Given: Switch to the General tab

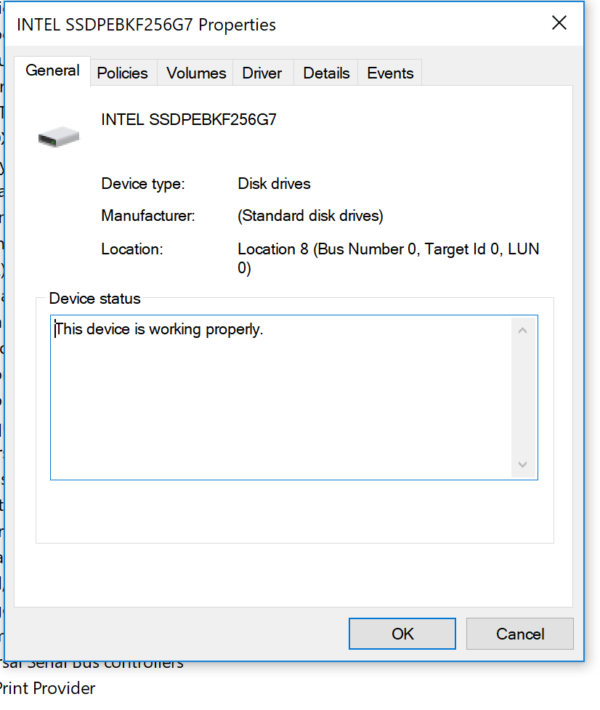Looking at the screenshot, I should [x=53, y=71].
